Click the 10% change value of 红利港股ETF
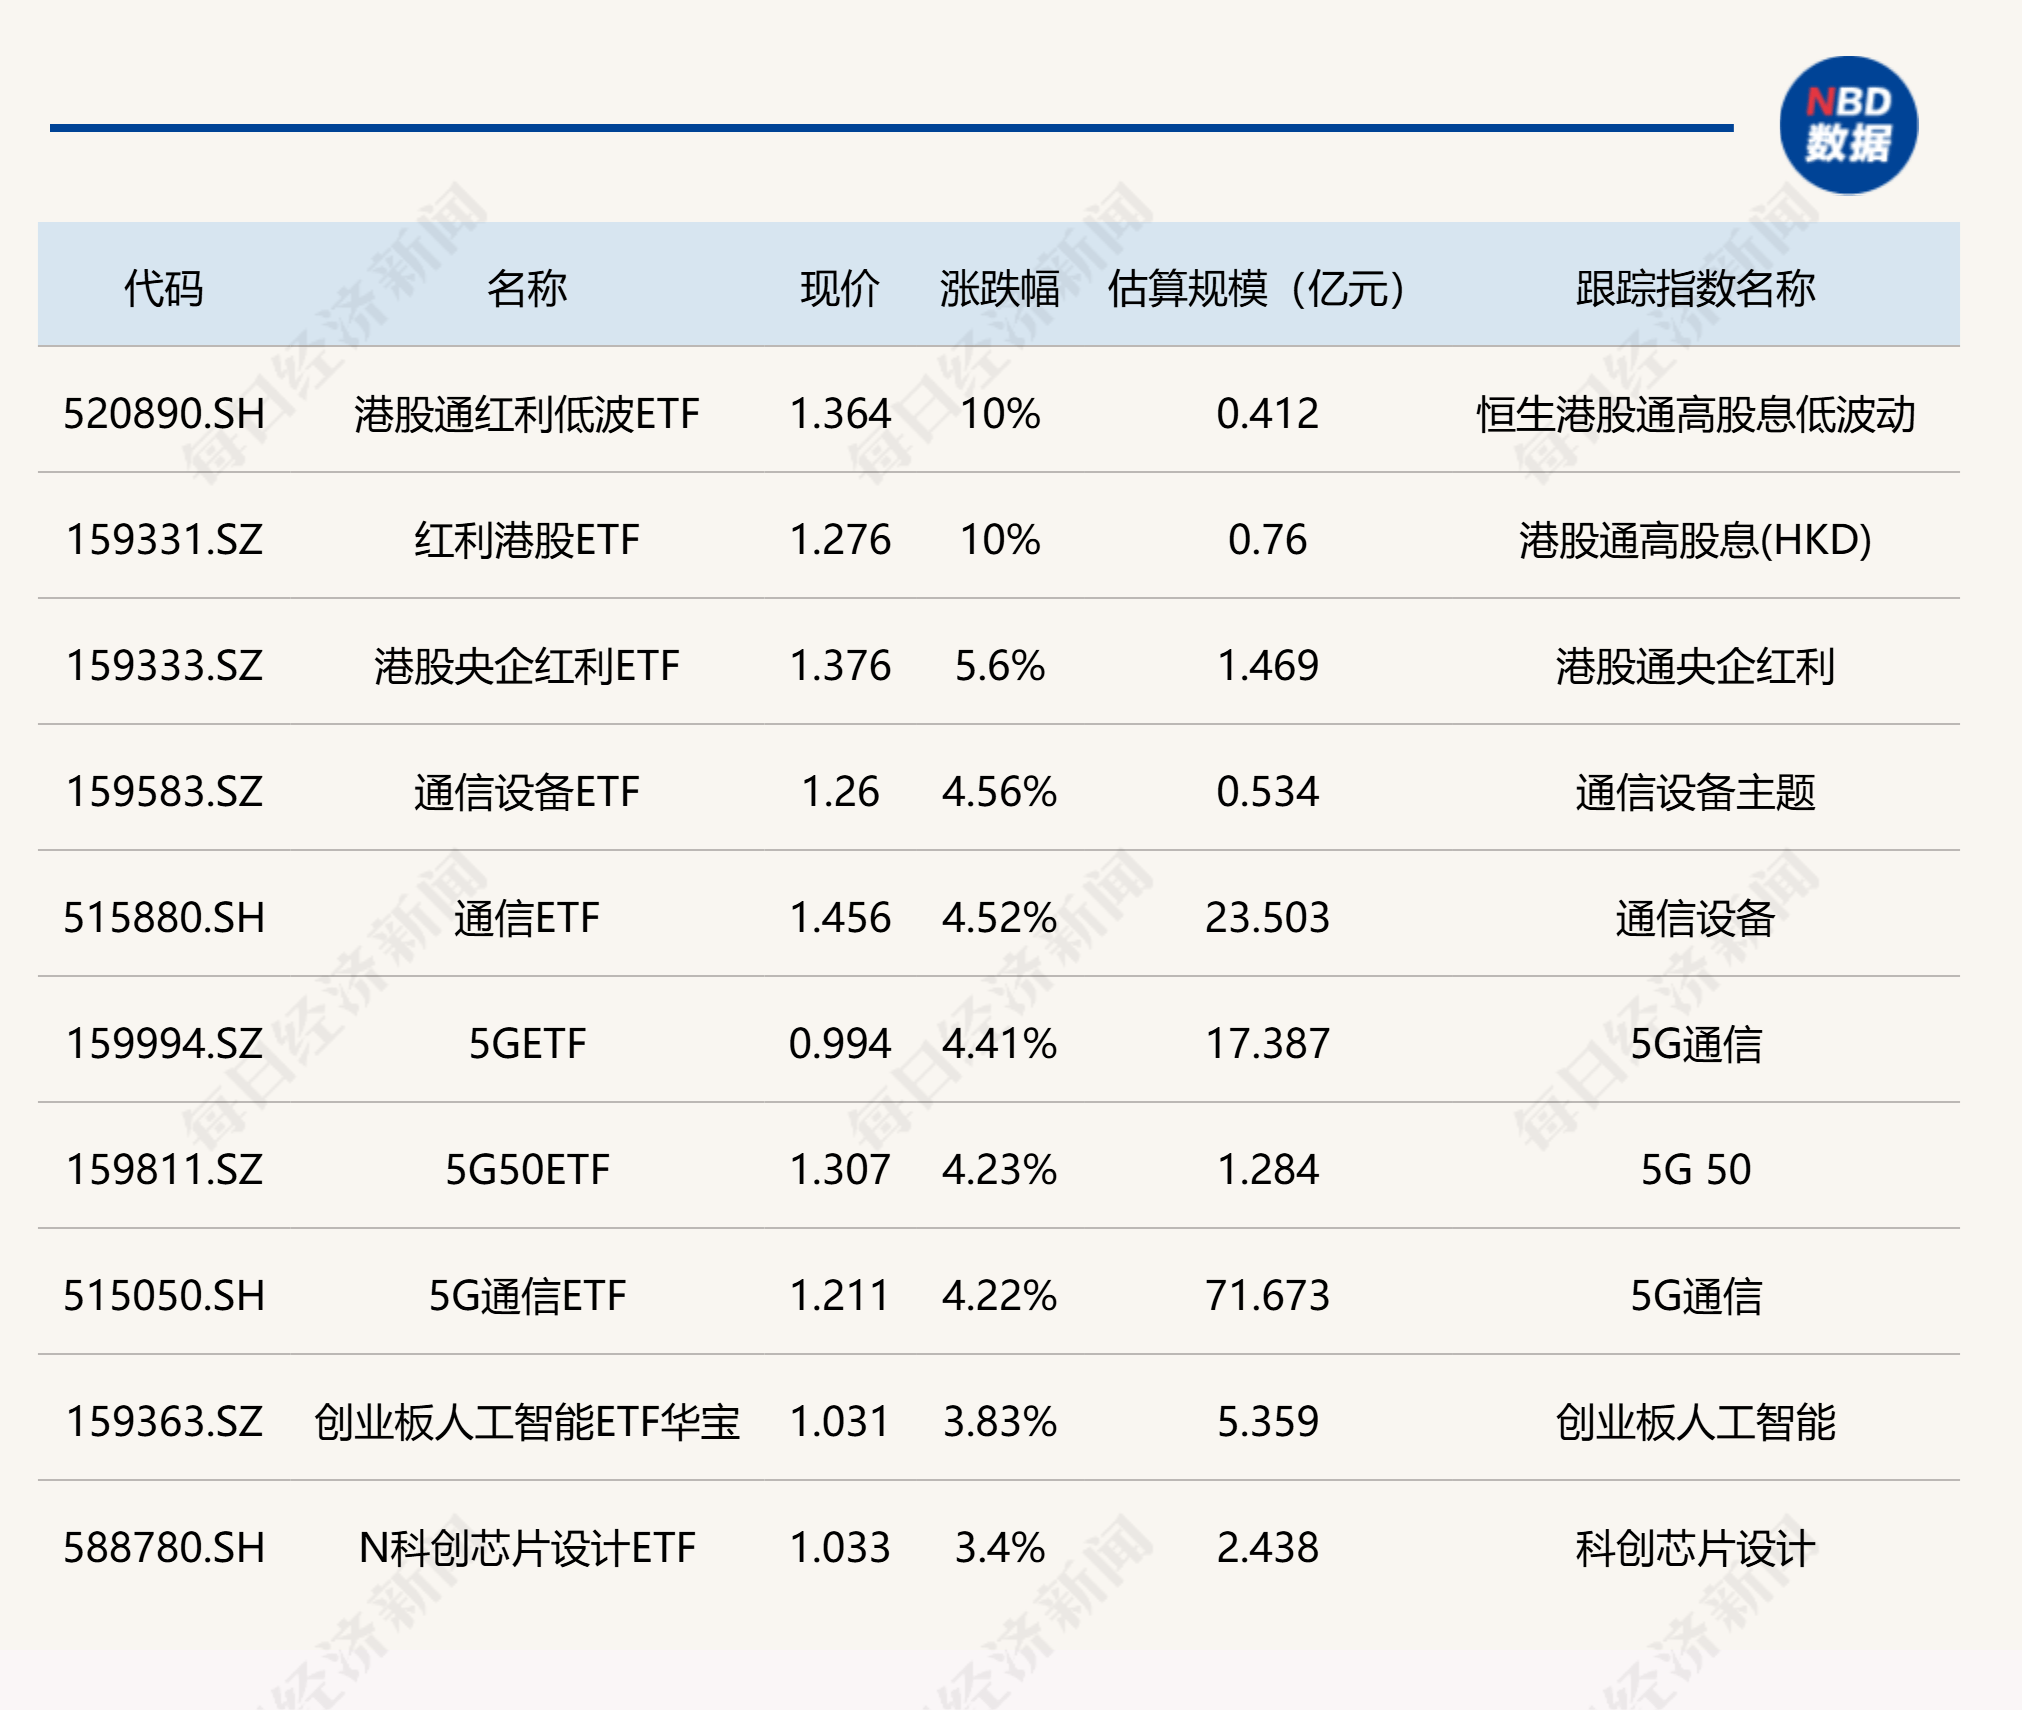The image size is (2022, 1710). [997, 540]
